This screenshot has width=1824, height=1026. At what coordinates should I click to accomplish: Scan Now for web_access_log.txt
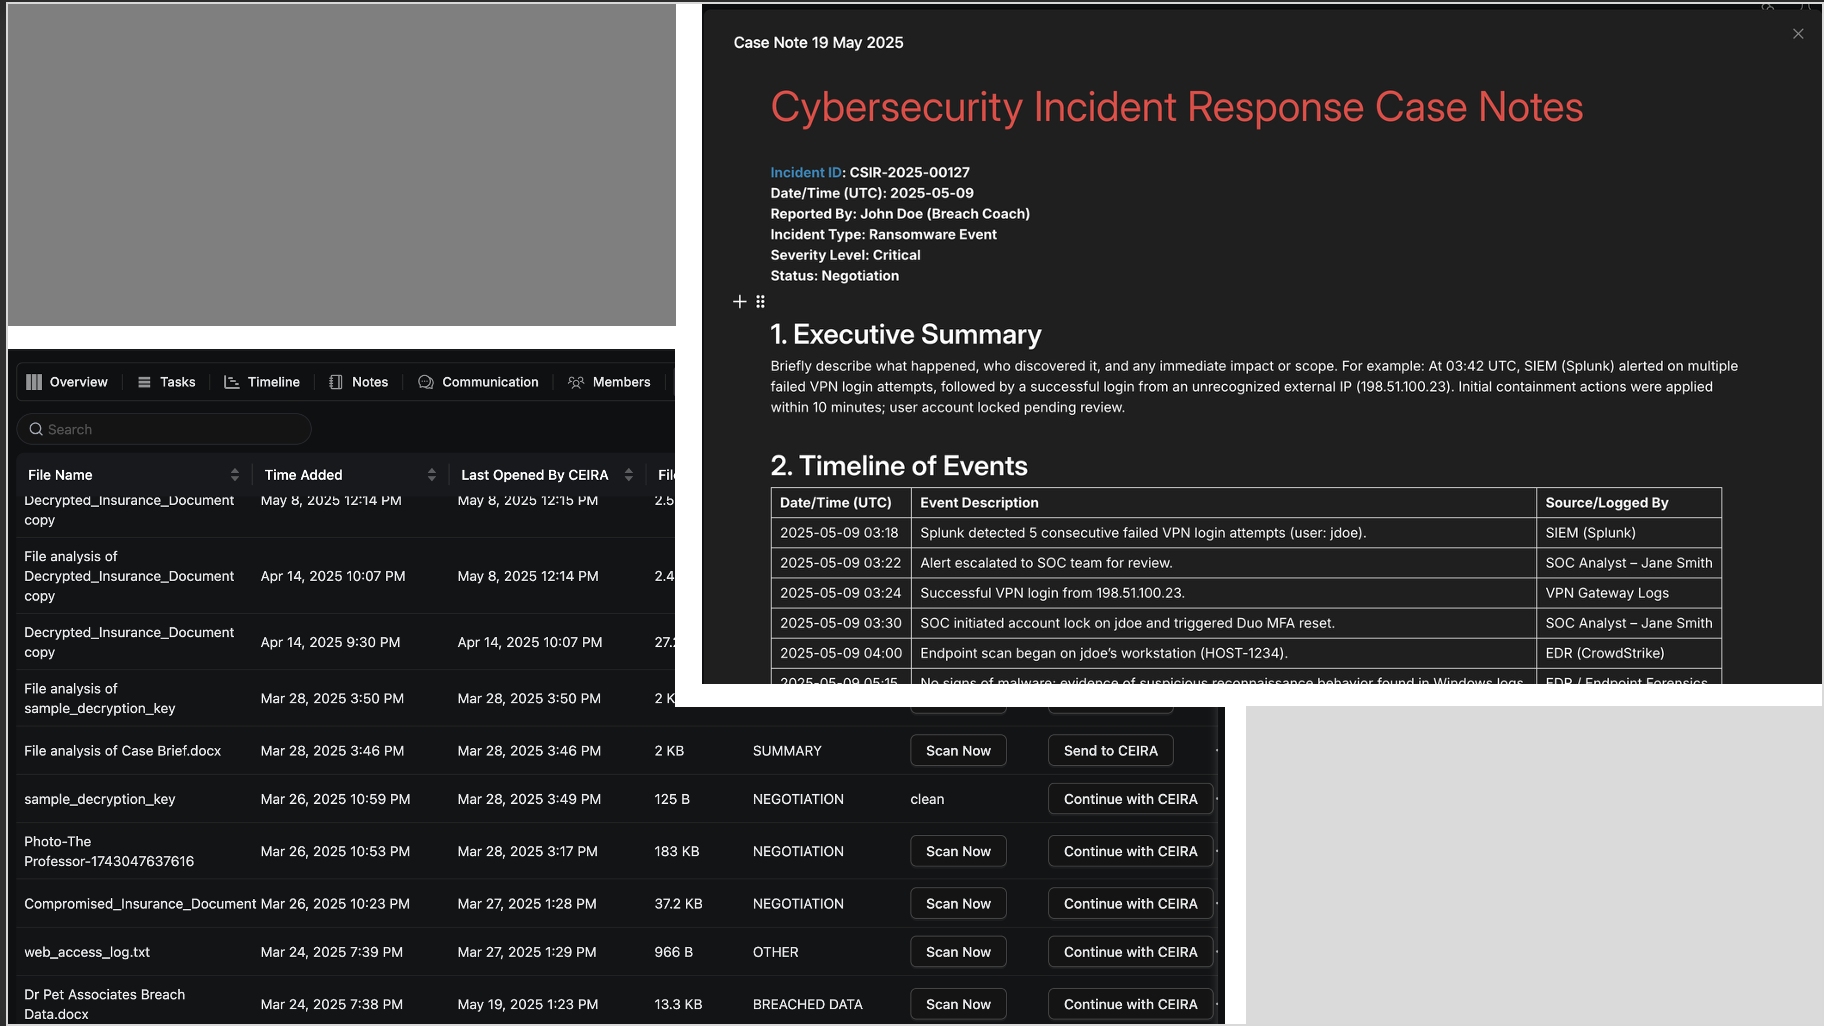click(958, 952)
